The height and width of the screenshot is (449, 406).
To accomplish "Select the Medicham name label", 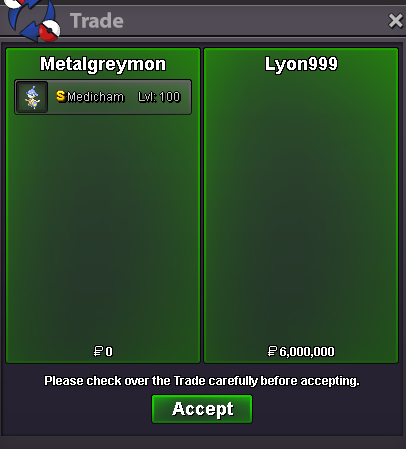I will (96, 97).
